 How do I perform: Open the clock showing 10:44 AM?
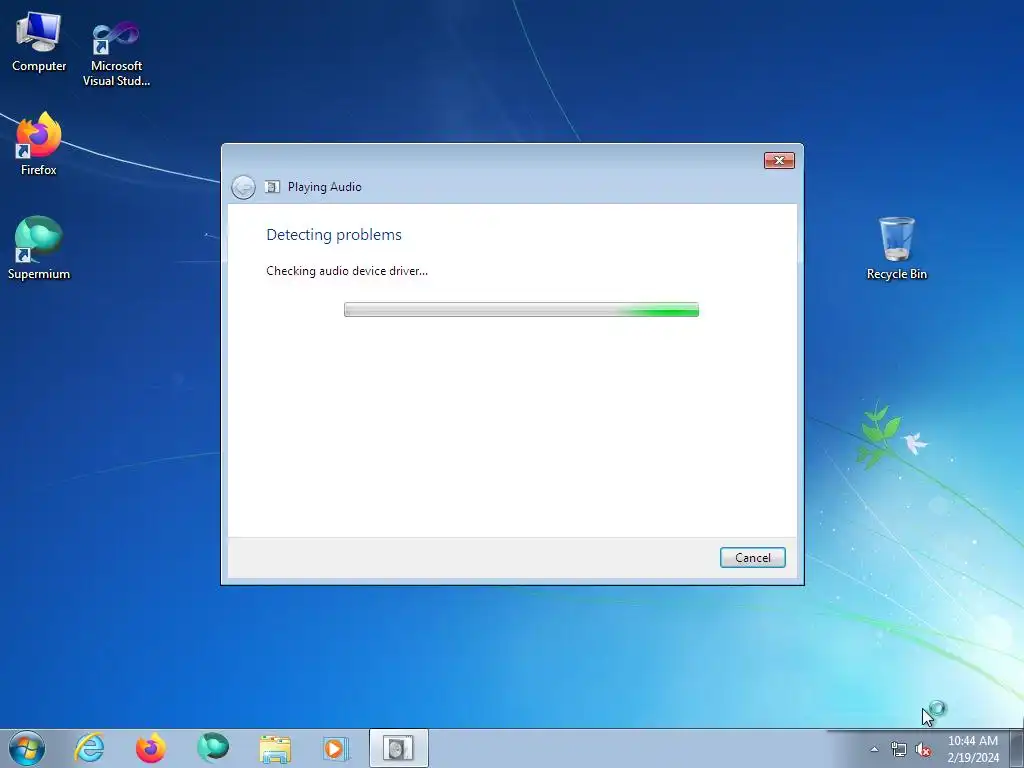972,749
